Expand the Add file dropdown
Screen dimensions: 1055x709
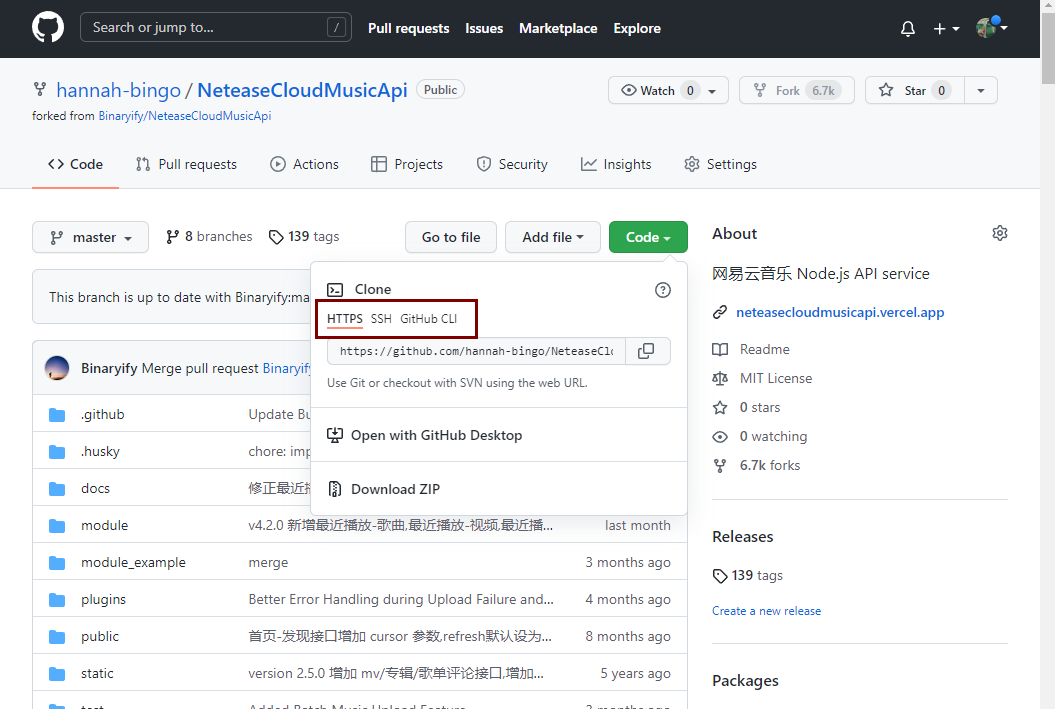pyautogui.click(x=552, y=237)
